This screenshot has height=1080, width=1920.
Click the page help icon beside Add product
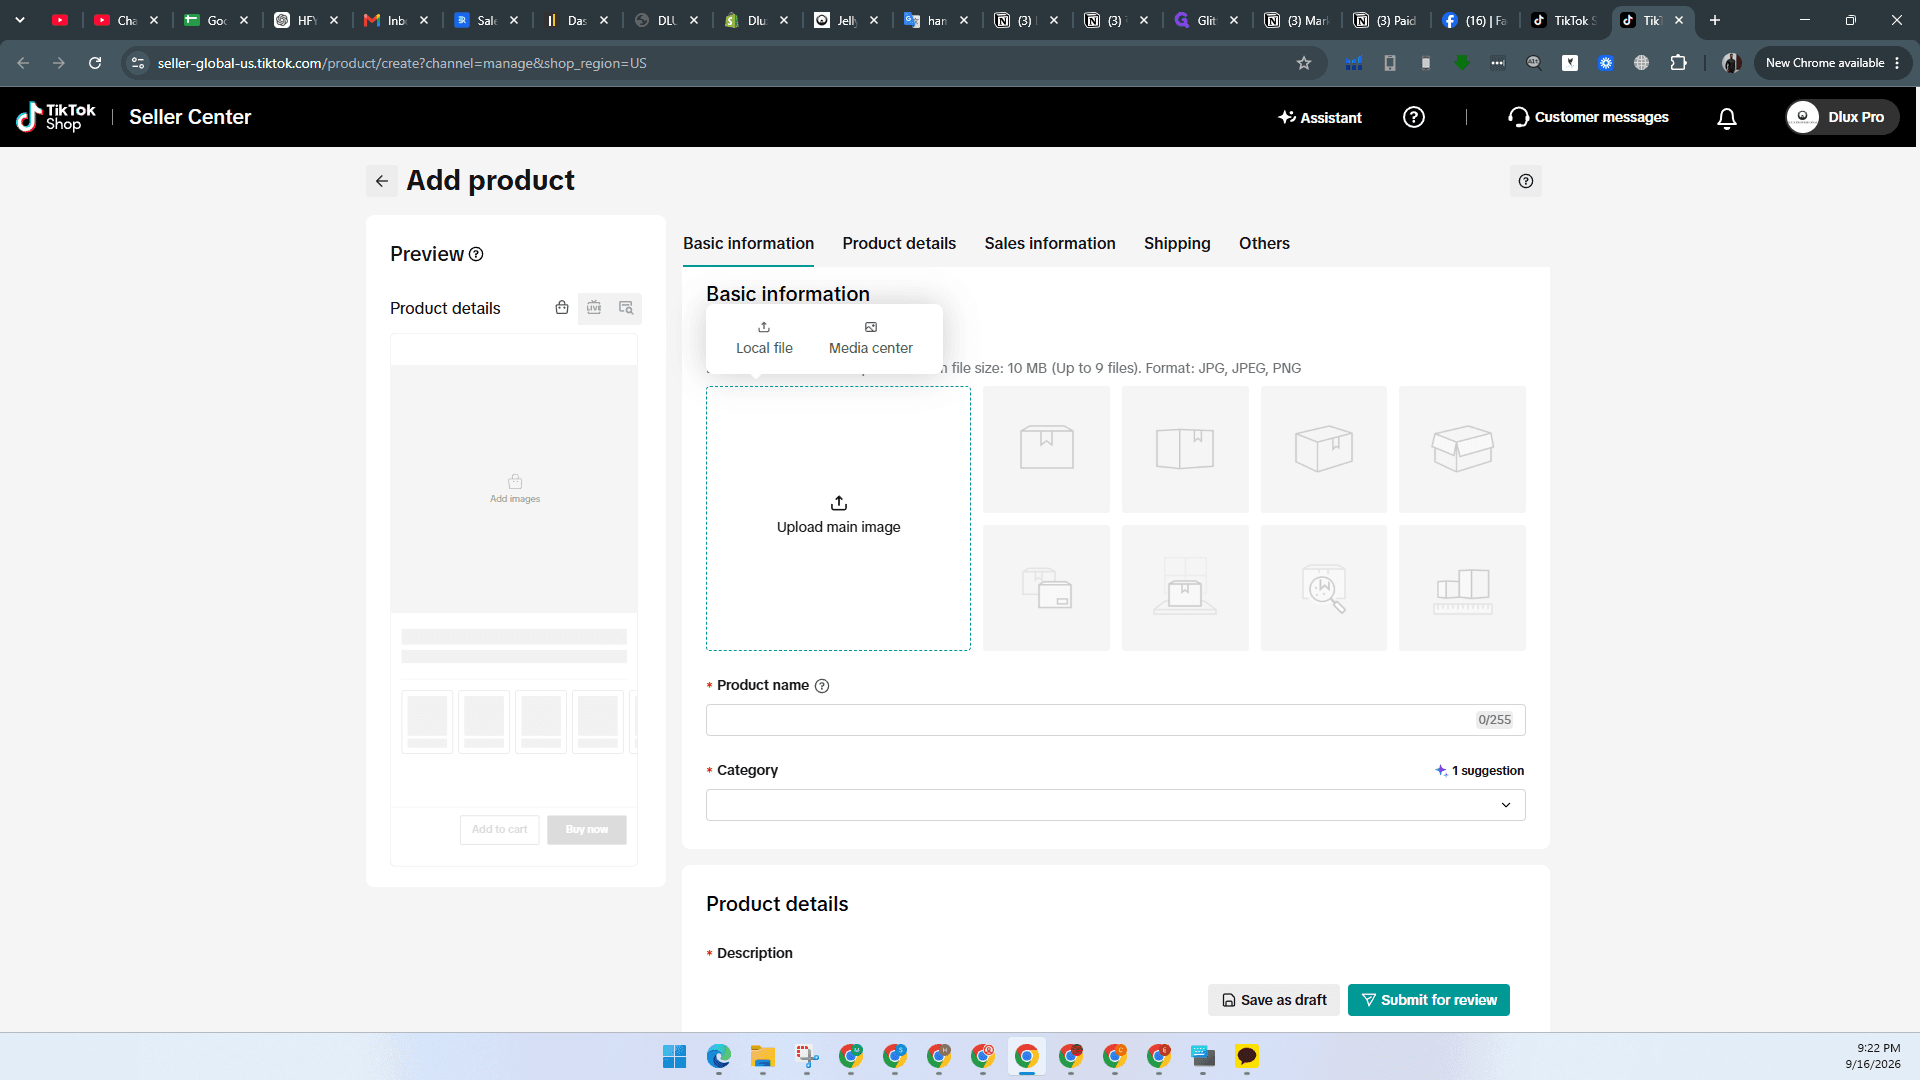pos(1525,181)
